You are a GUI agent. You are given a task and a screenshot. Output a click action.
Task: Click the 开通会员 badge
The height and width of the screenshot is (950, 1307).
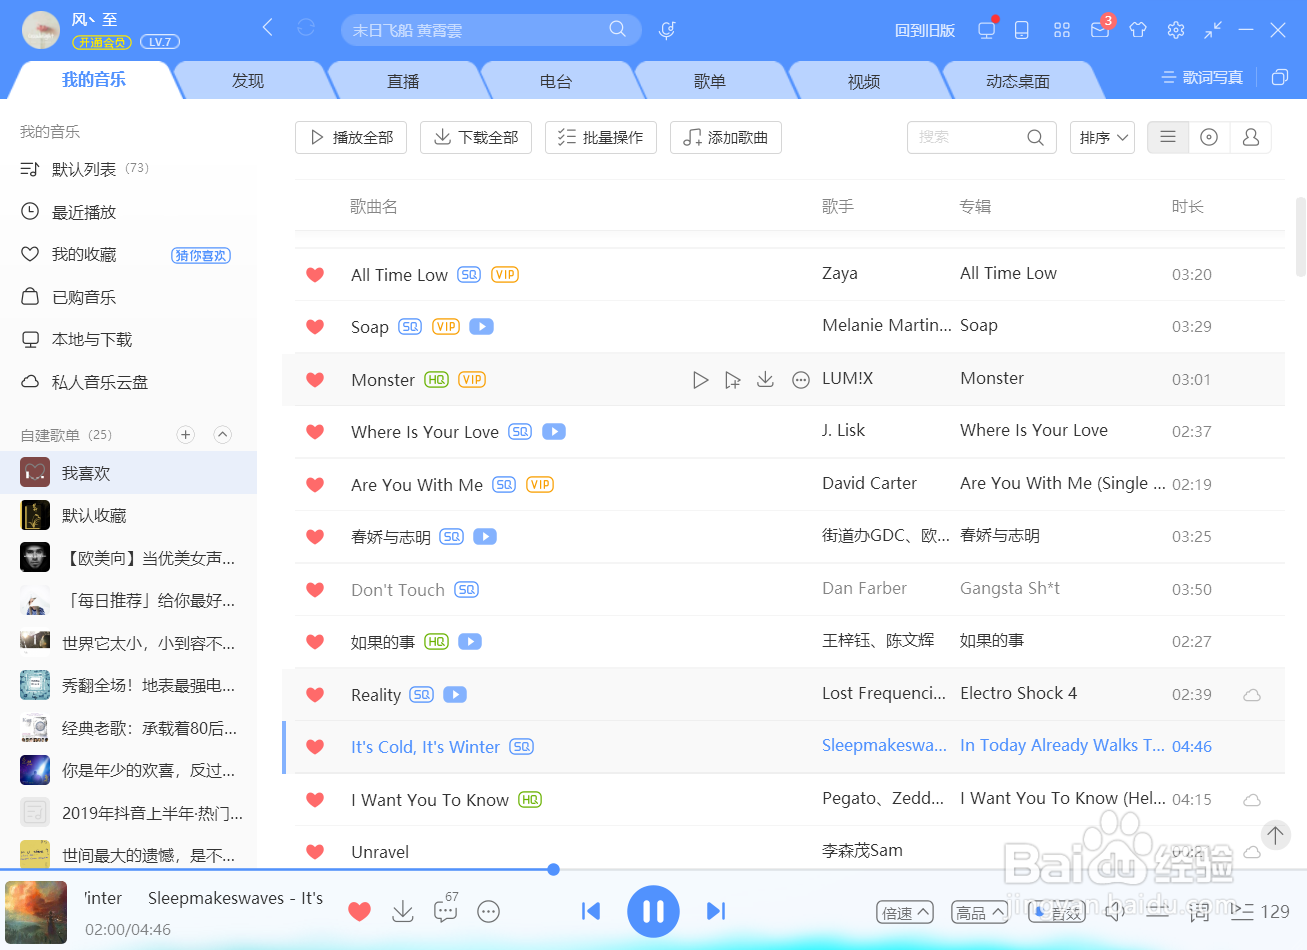tap(102, 42)
